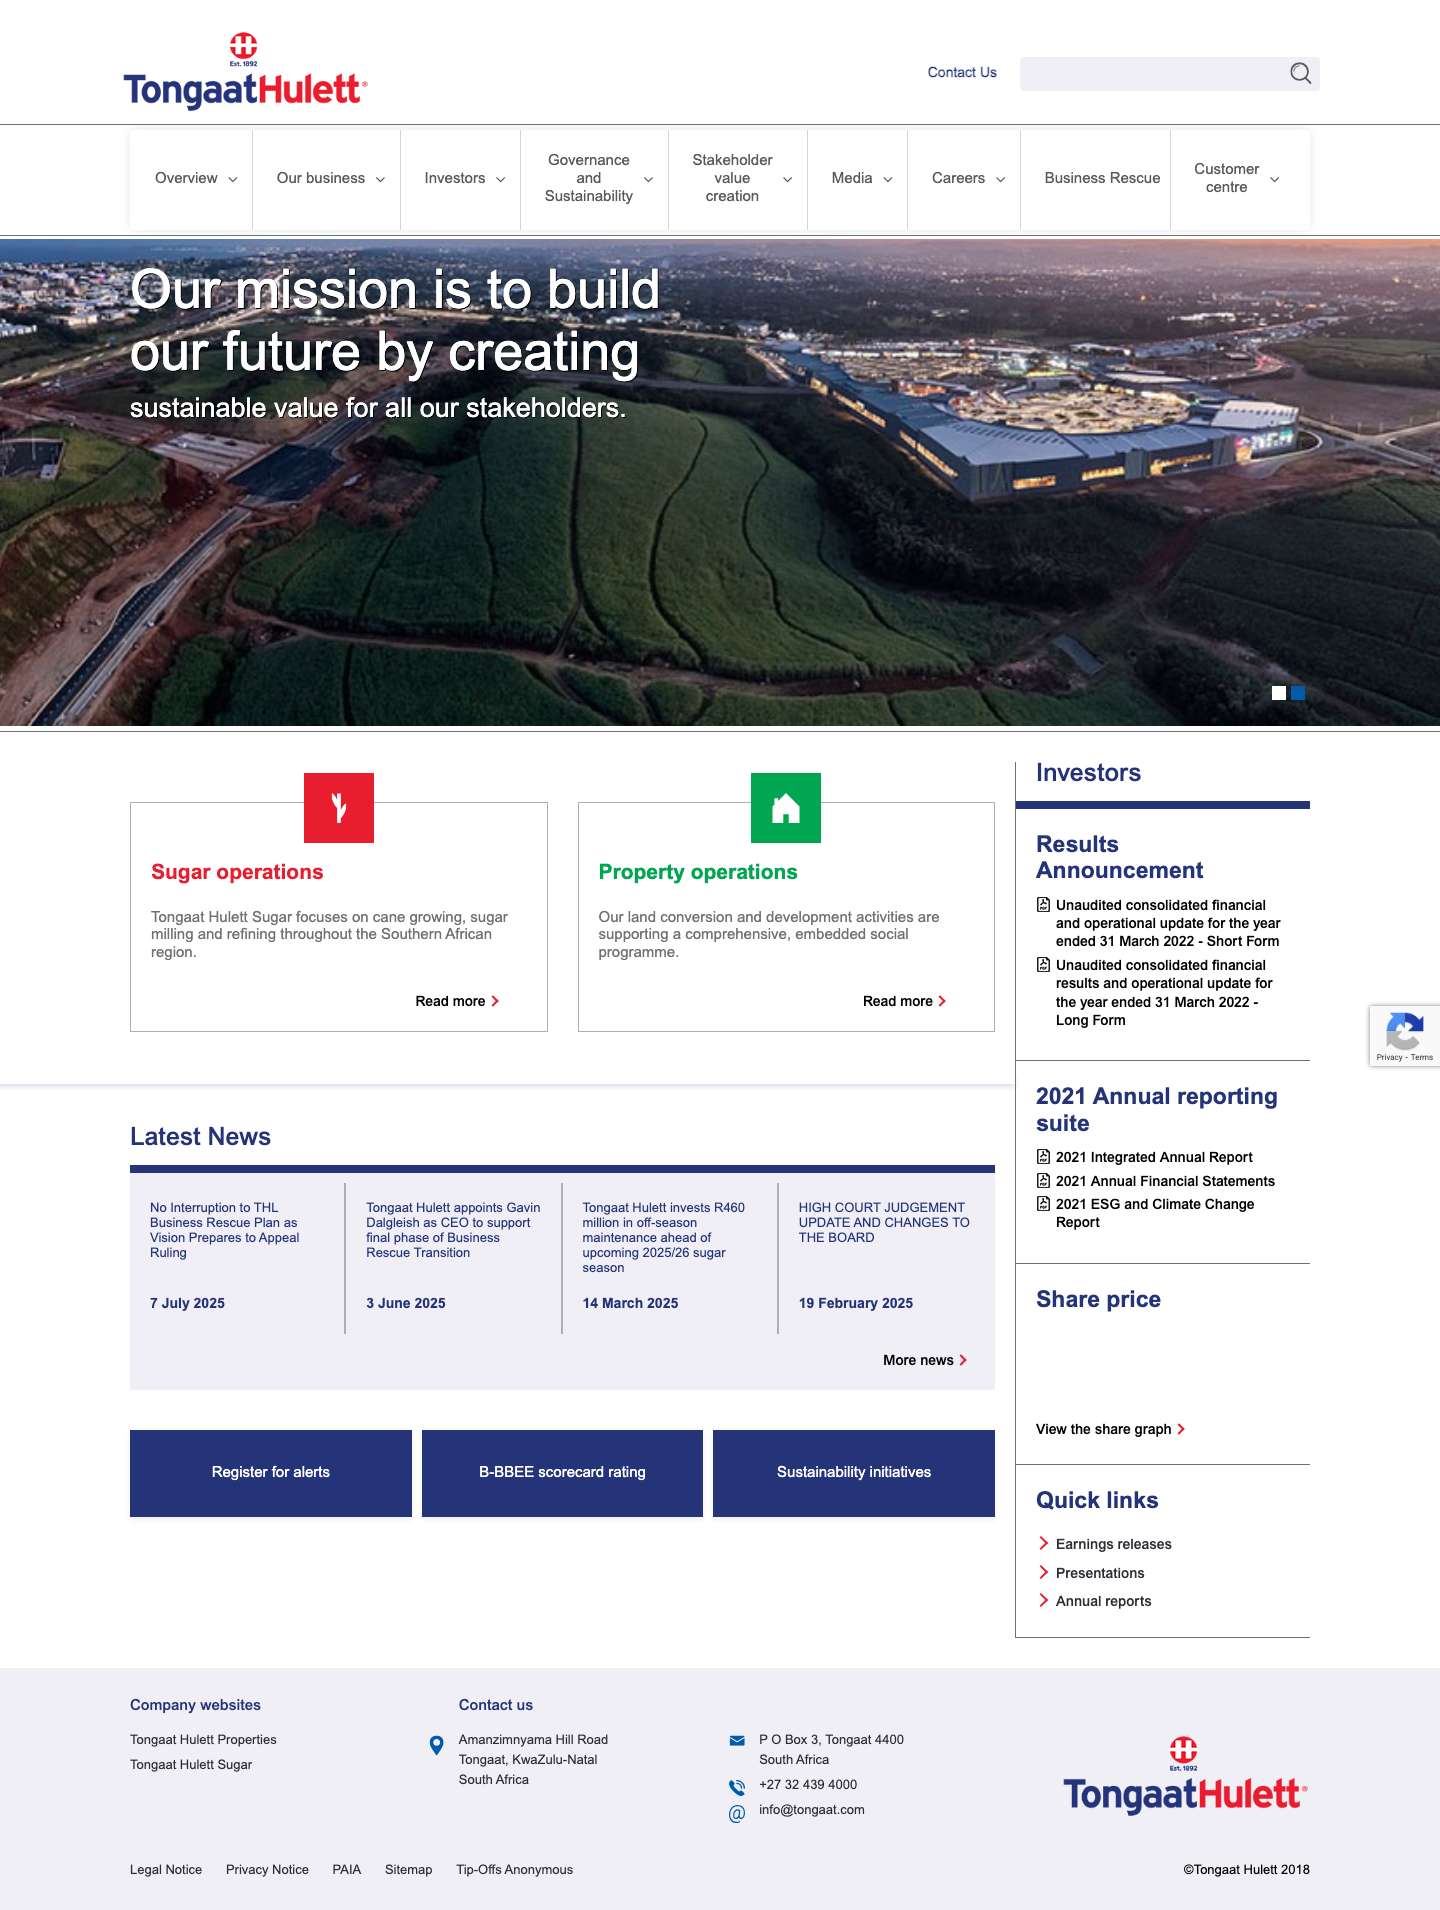
Task: Click the Privacy Notice footer link
Action: (x=267, y=1870)
